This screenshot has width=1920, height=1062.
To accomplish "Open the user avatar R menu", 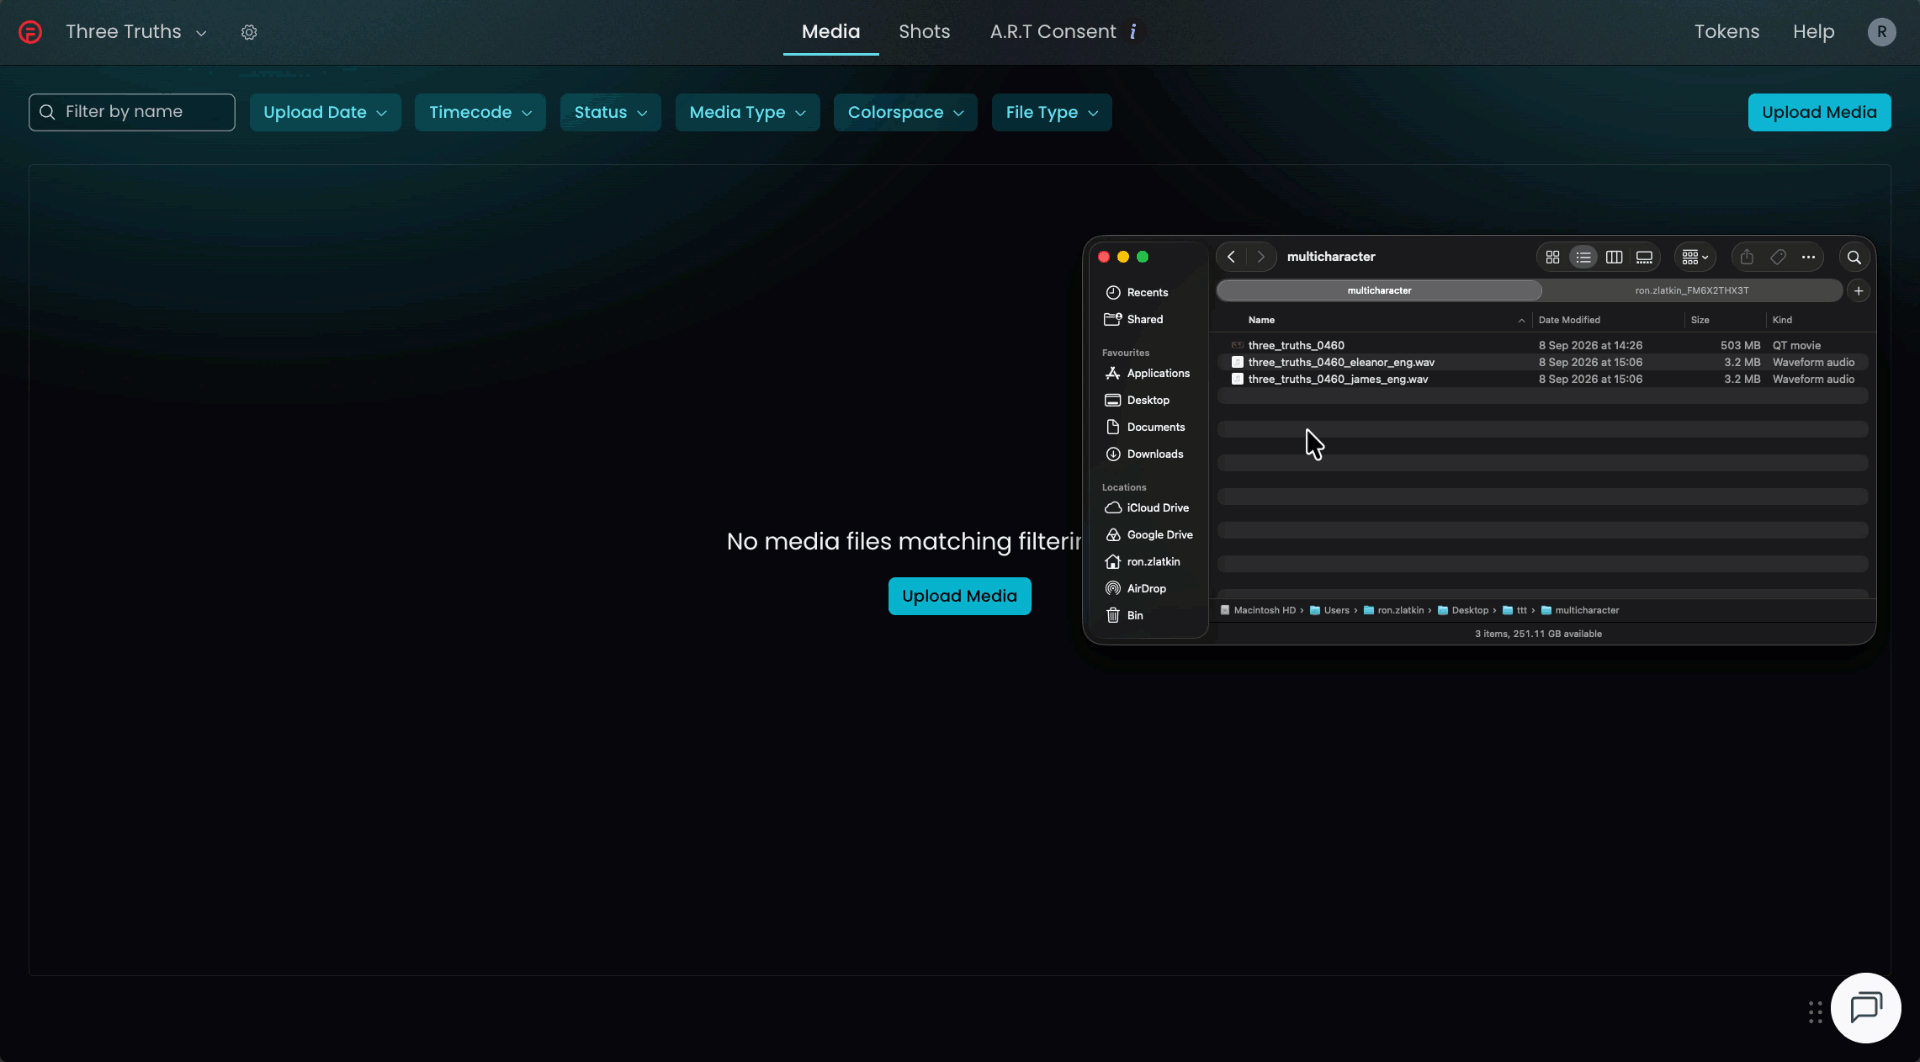I will (1881, 32).
